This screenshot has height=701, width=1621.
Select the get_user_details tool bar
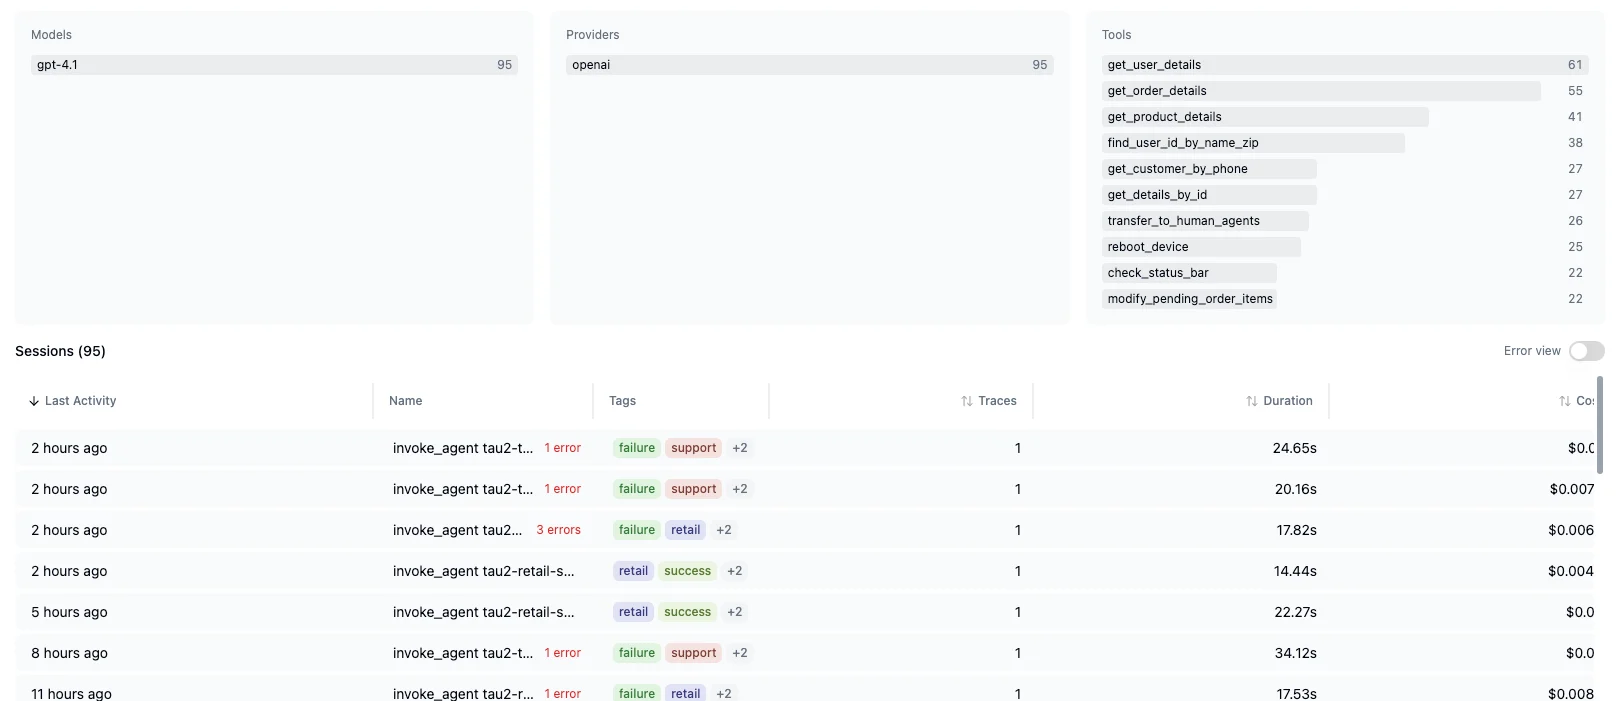[1345, 65]
